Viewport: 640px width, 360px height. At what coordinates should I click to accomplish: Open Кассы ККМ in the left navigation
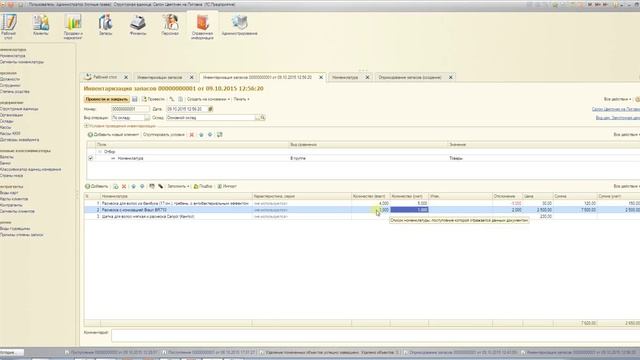pos(10,133)
